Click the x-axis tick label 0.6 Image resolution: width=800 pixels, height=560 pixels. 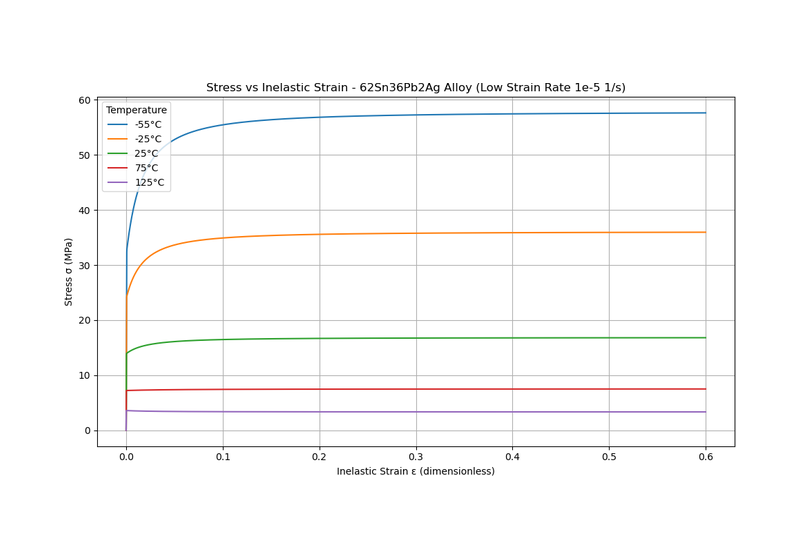706,457
